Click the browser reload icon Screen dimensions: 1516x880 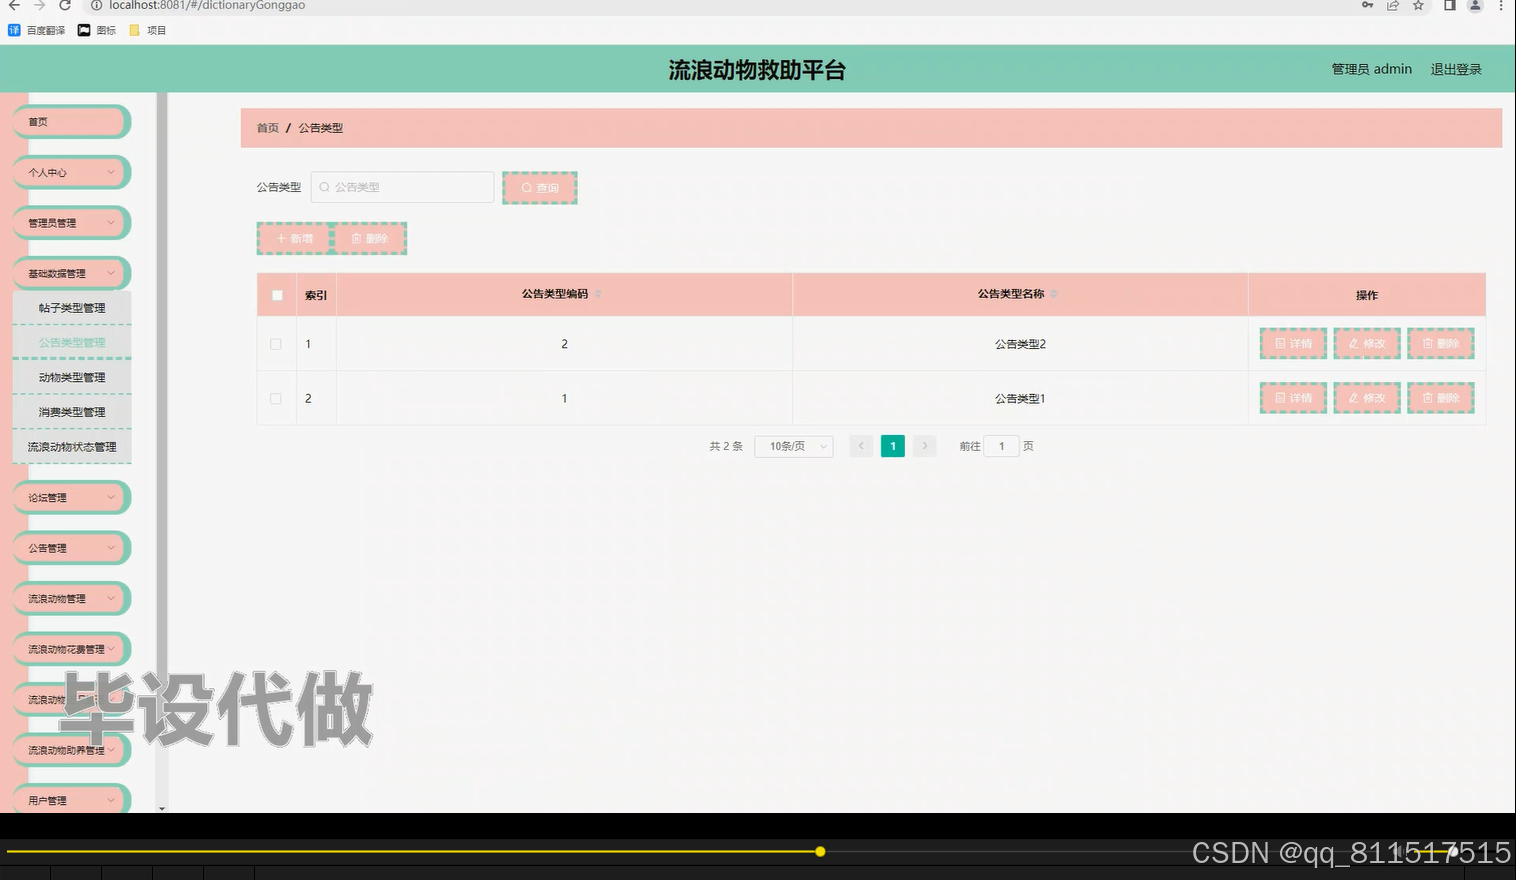(63, 6)
